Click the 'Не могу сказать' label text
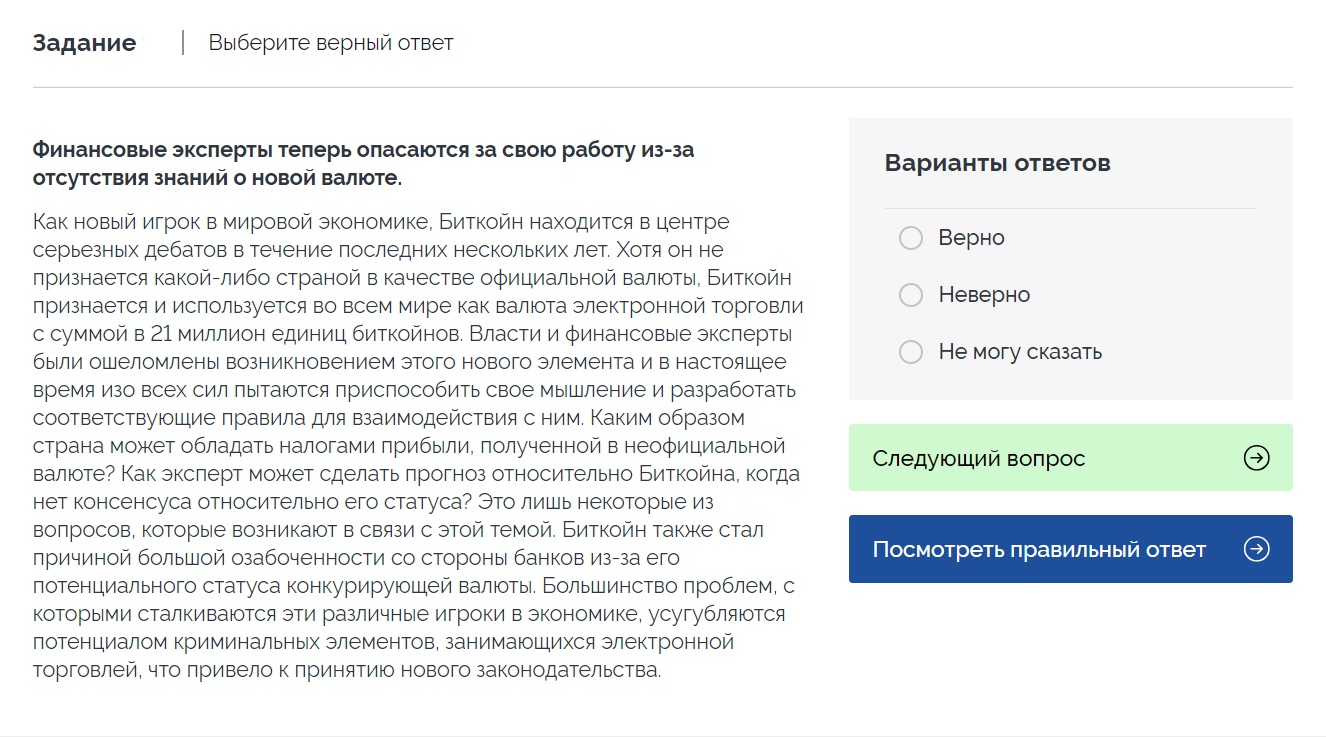This screenshot has height=737, width=1326. click(1020, 352)
